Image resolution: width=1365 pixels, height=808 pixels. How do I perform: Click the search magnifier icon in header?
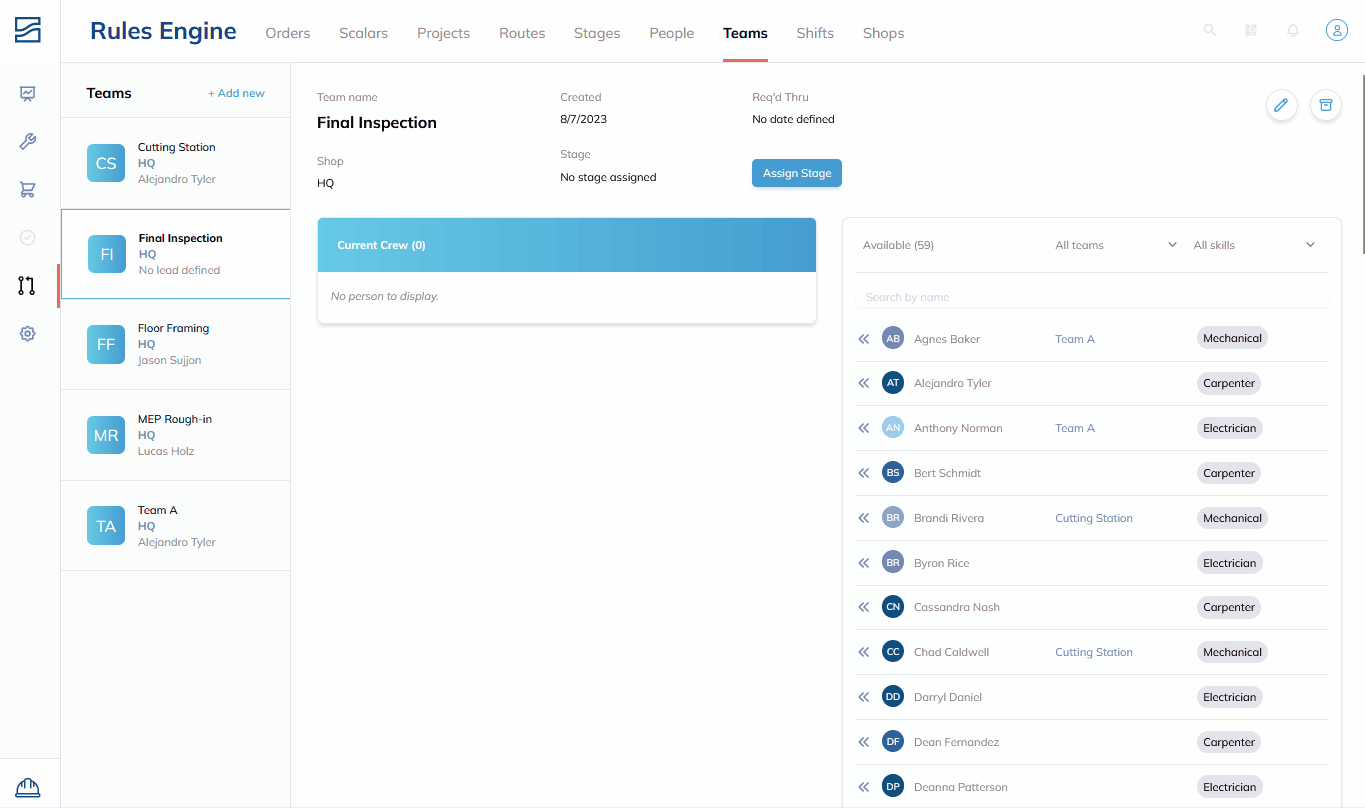pos(1210,31)
